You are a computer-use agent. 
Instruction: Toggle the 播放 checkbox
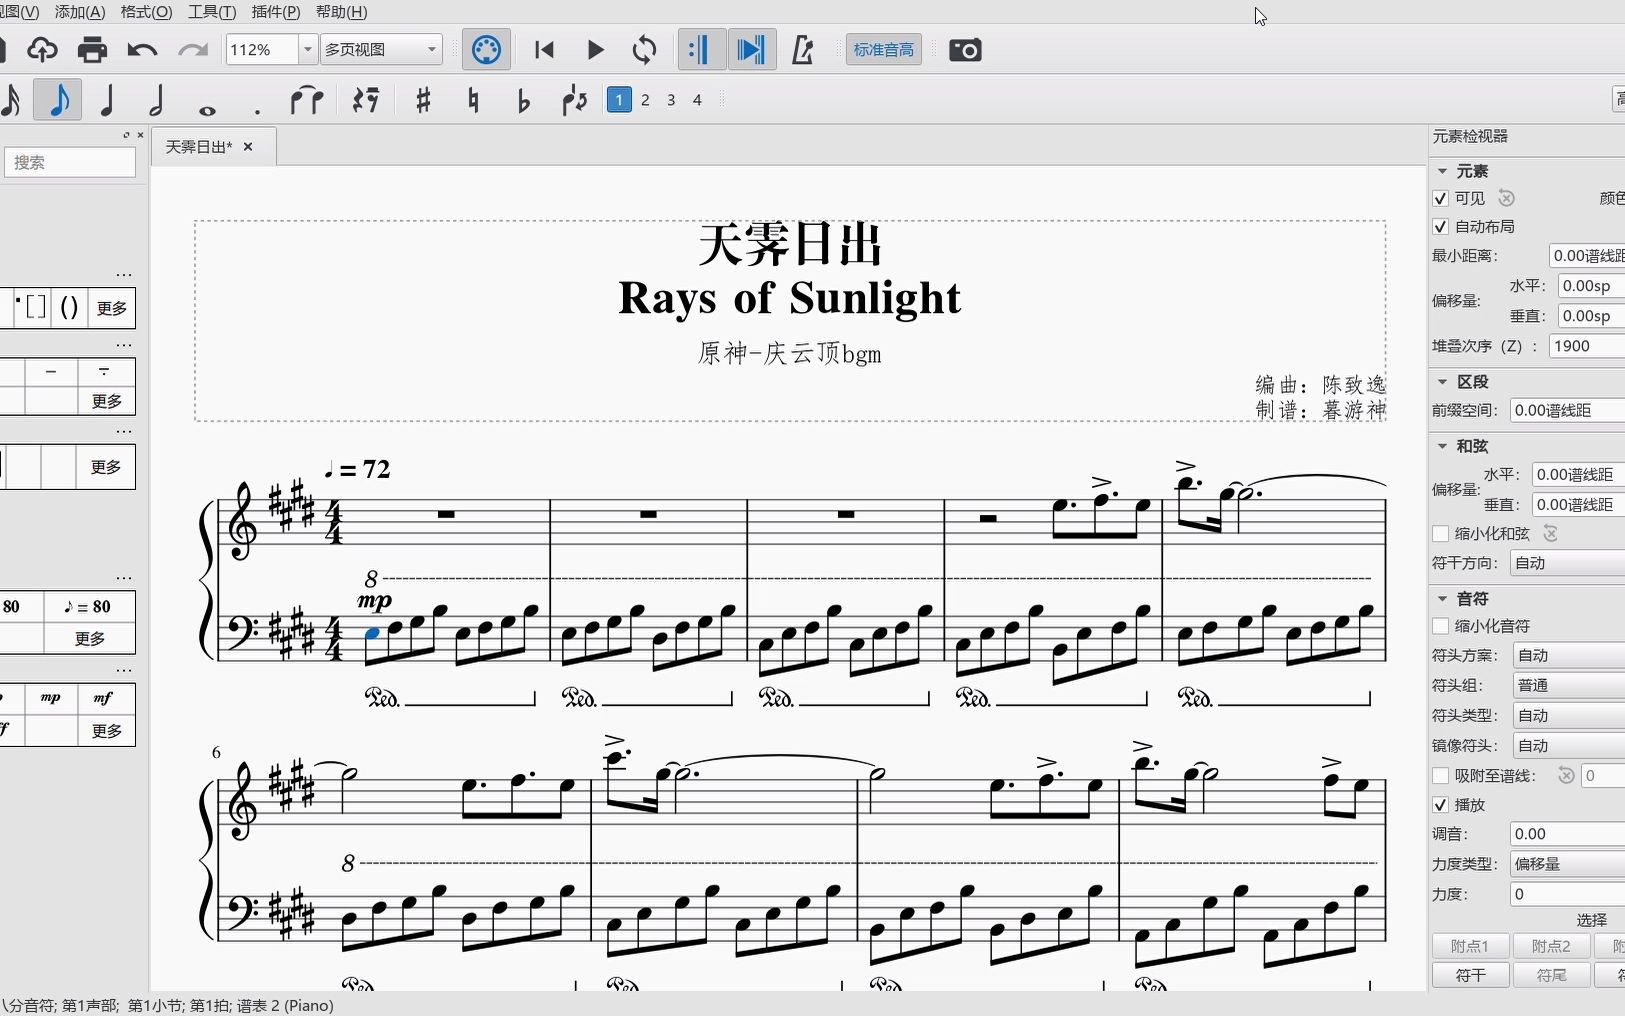(1441, 805)
